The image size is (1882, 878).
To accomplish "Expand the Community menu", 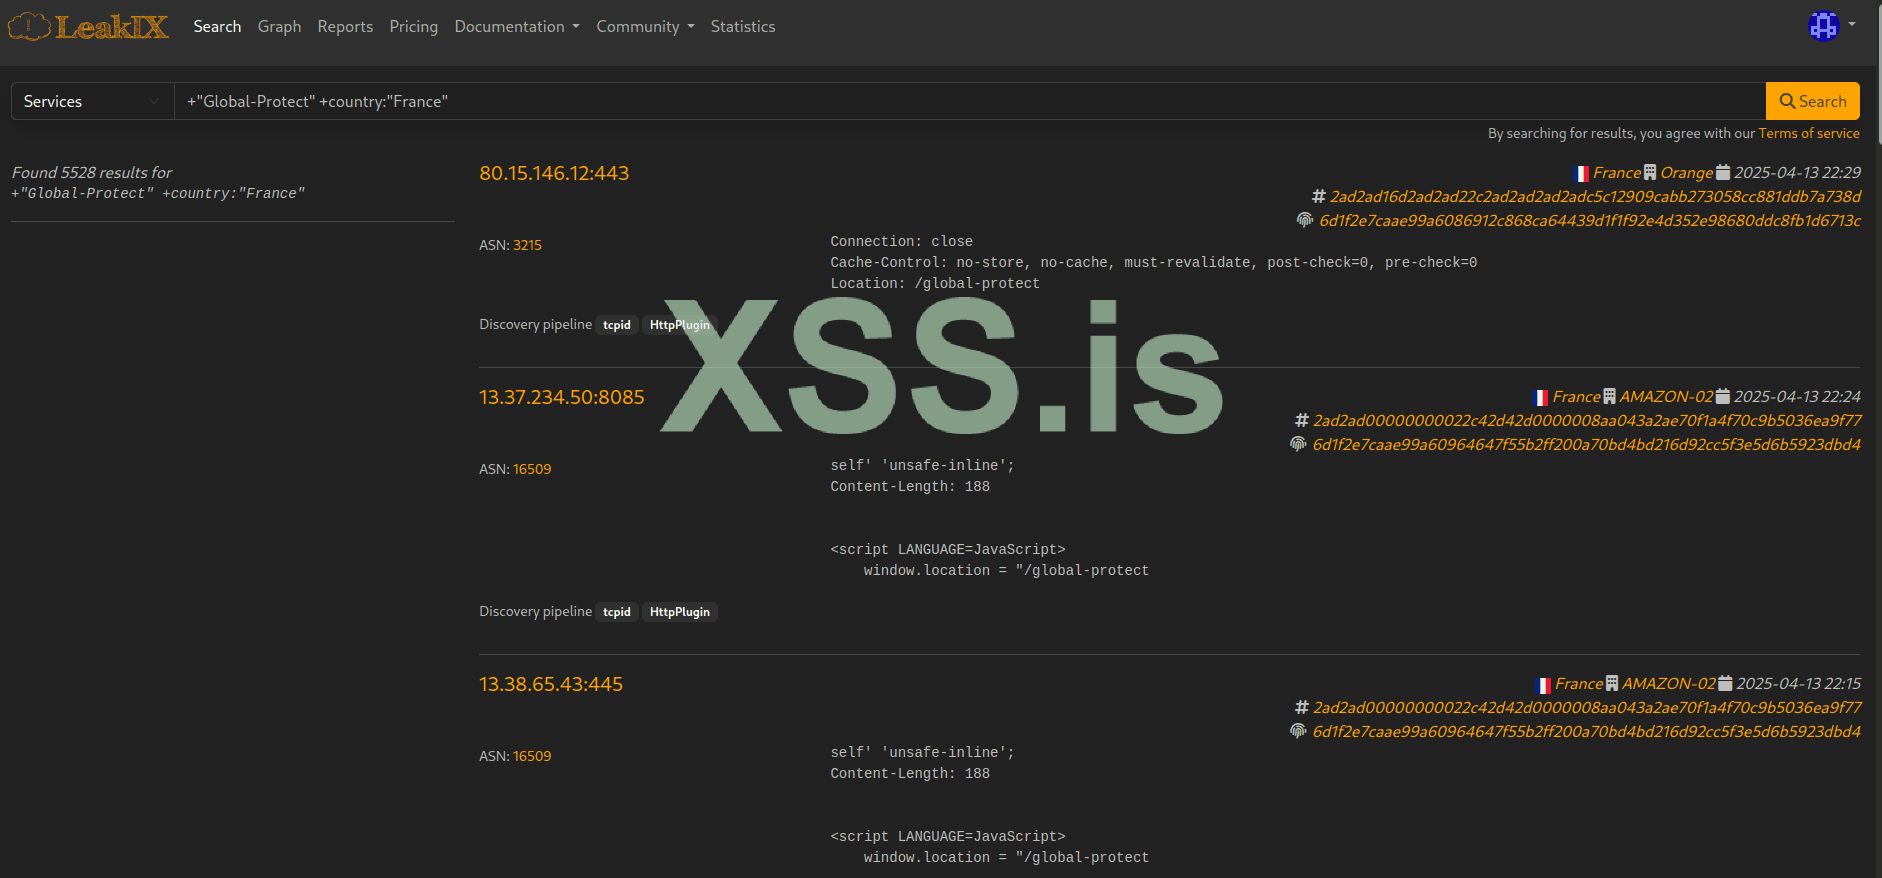I will click(x=645, y=26).
